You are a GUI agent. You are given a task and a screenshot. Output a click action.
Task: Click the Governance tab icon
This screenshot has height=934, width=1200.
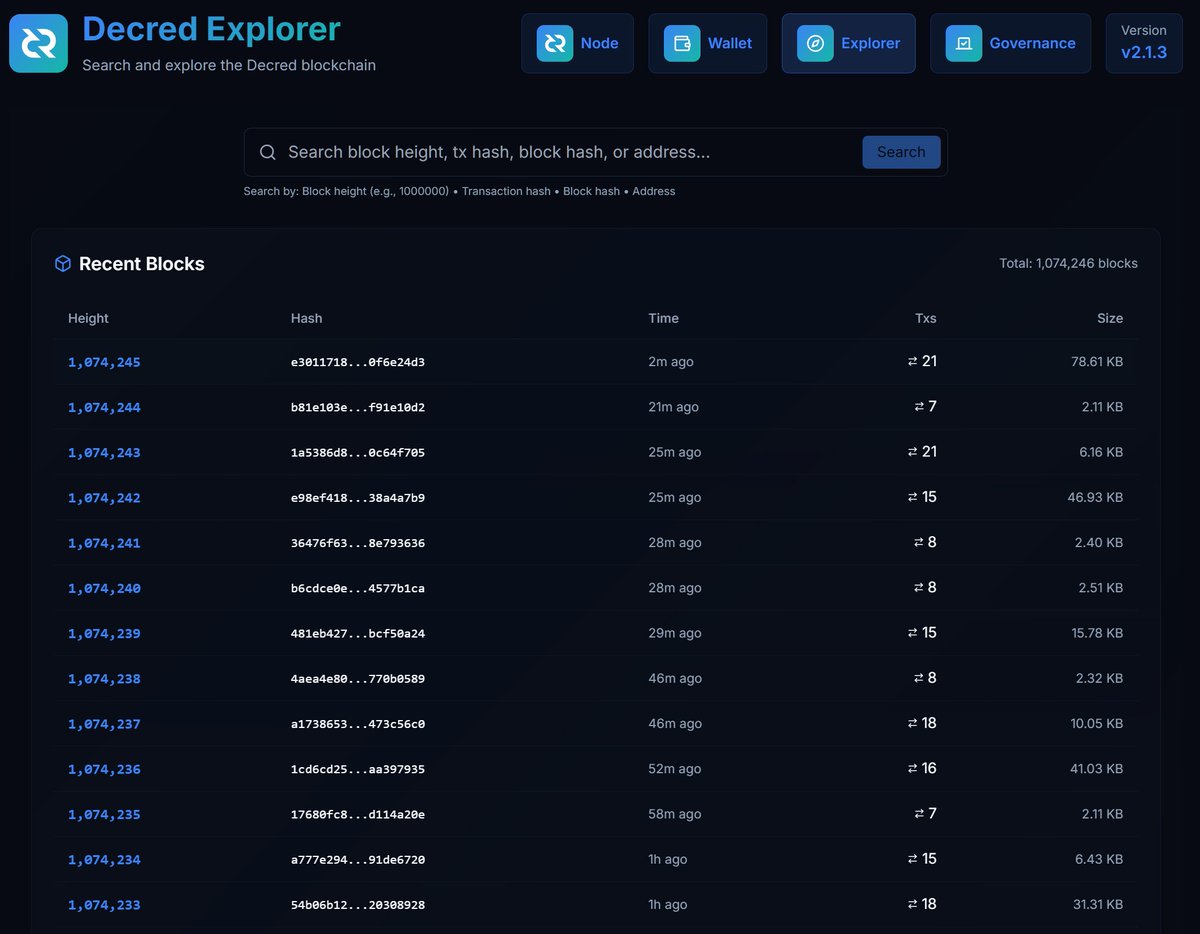click(x=964, y=43)
